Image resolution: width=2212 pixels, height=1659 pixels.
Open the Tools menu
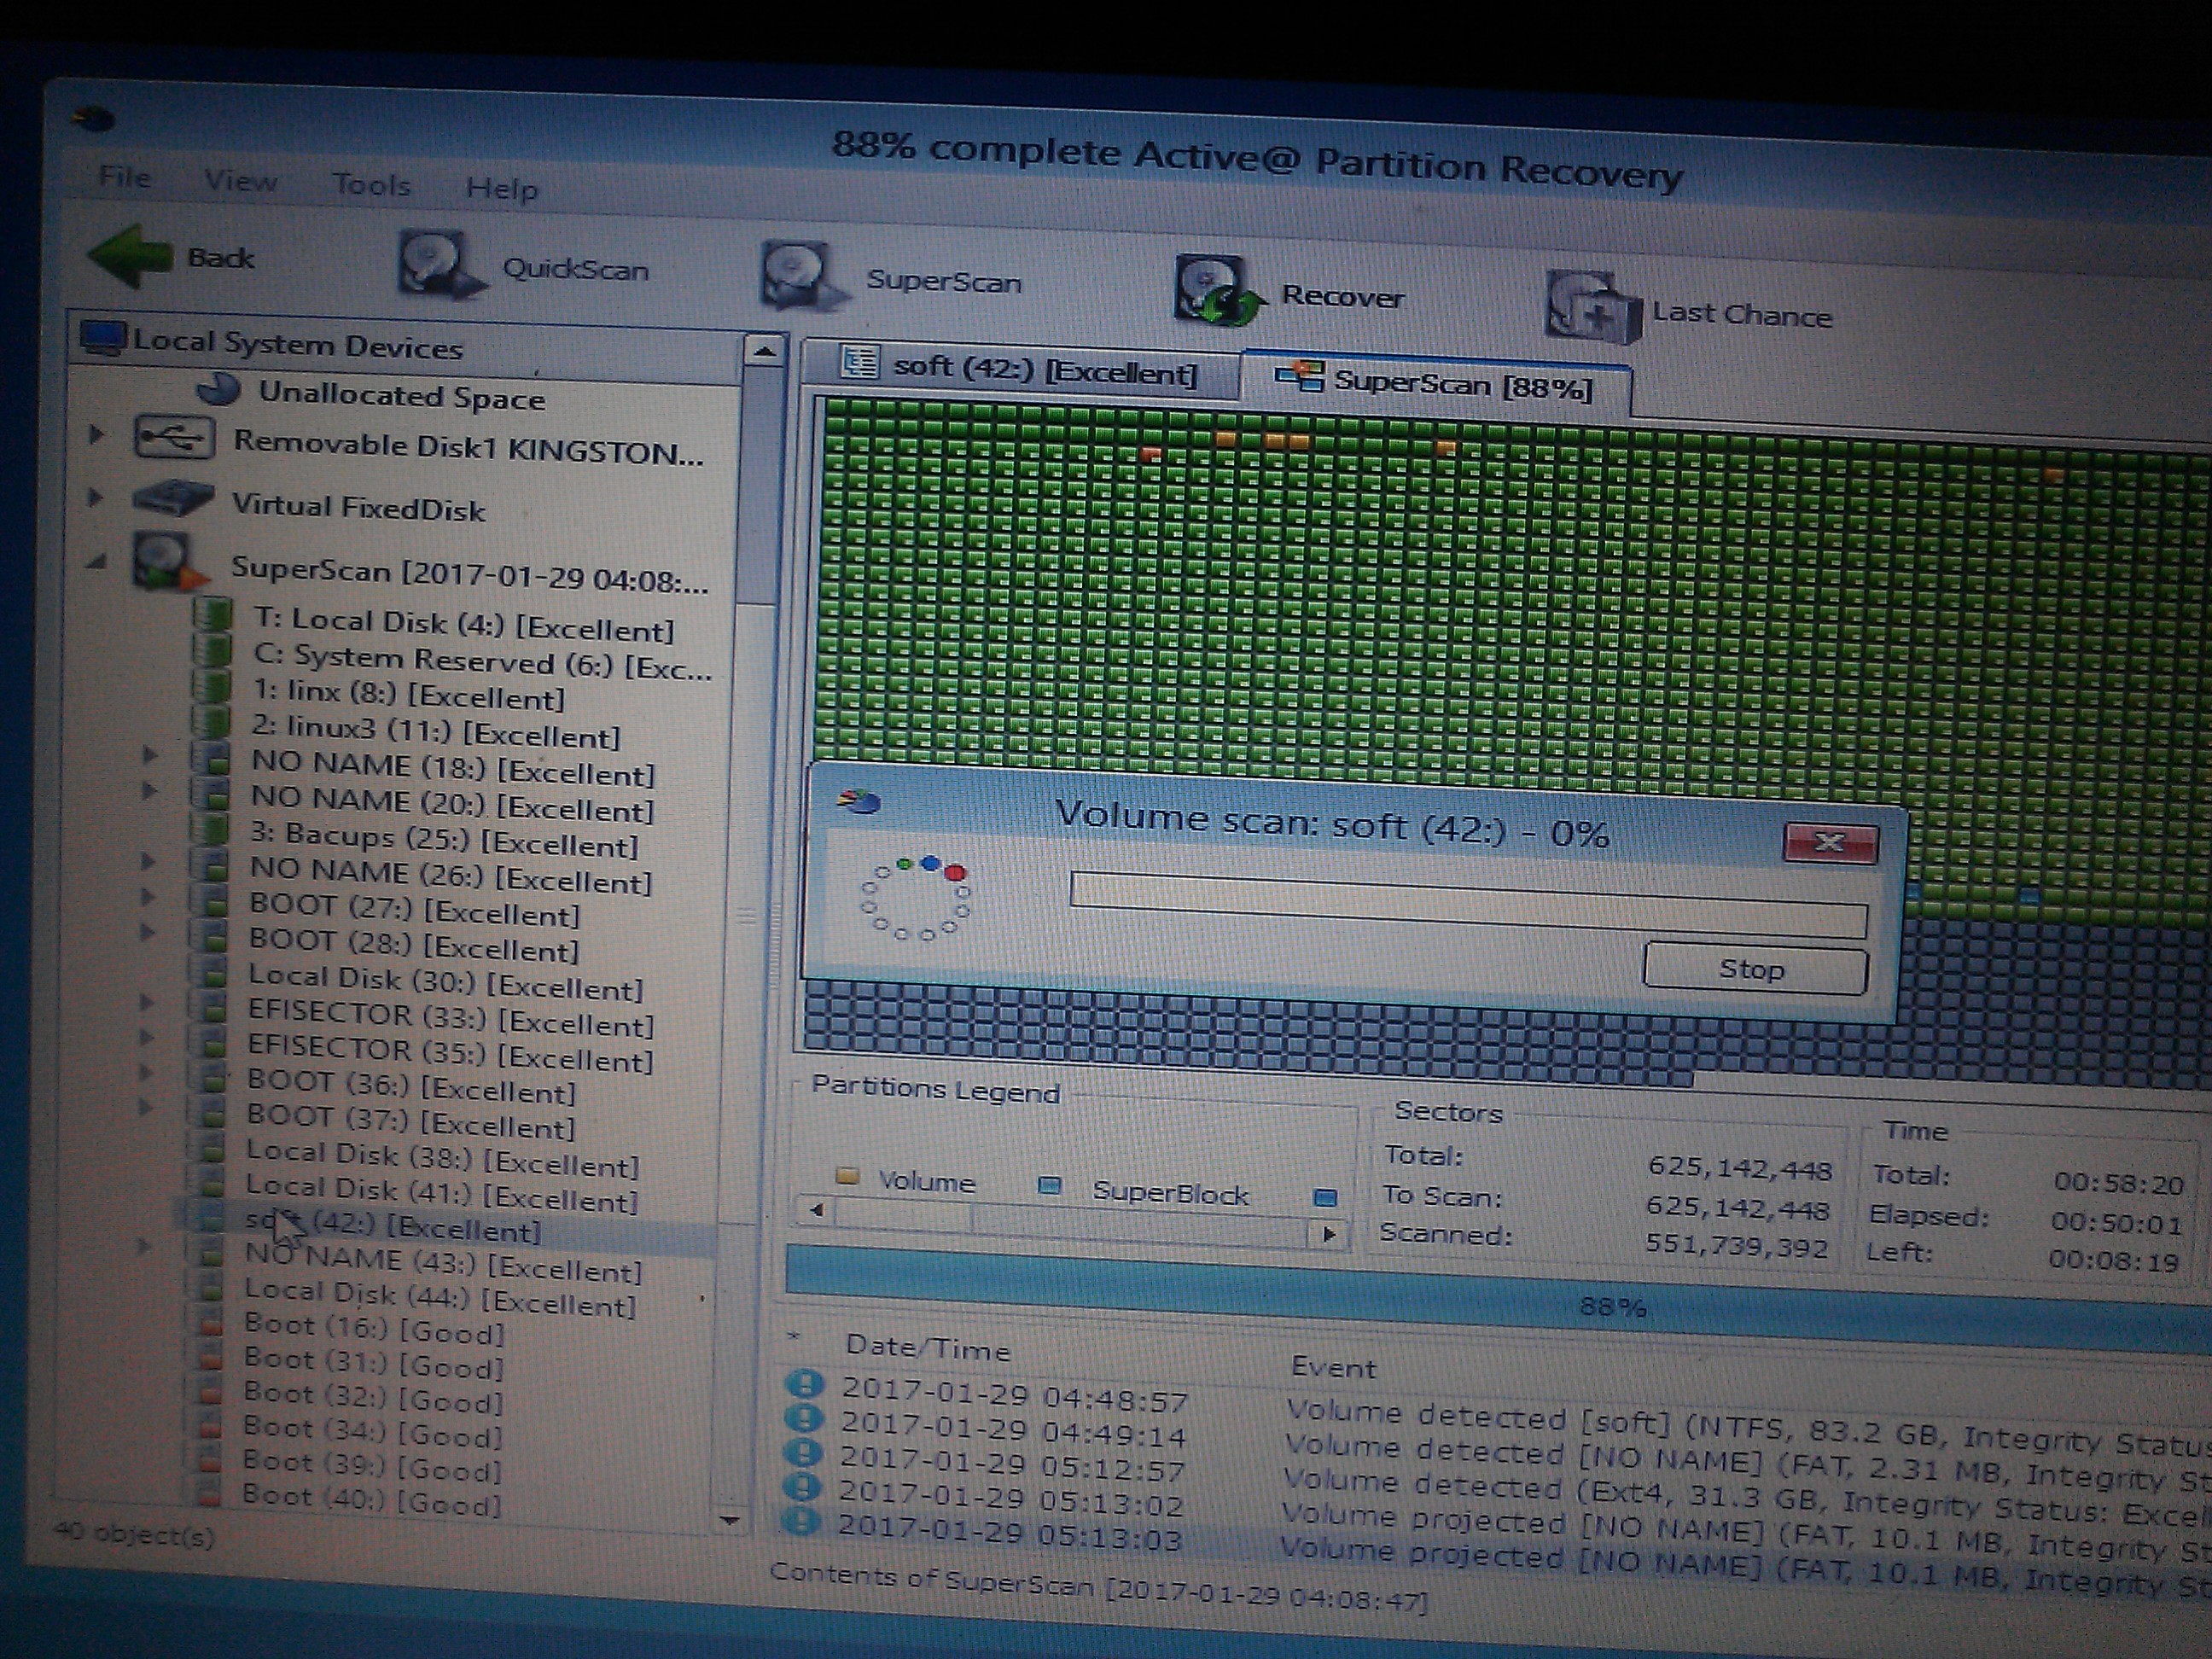pos(371,184)
